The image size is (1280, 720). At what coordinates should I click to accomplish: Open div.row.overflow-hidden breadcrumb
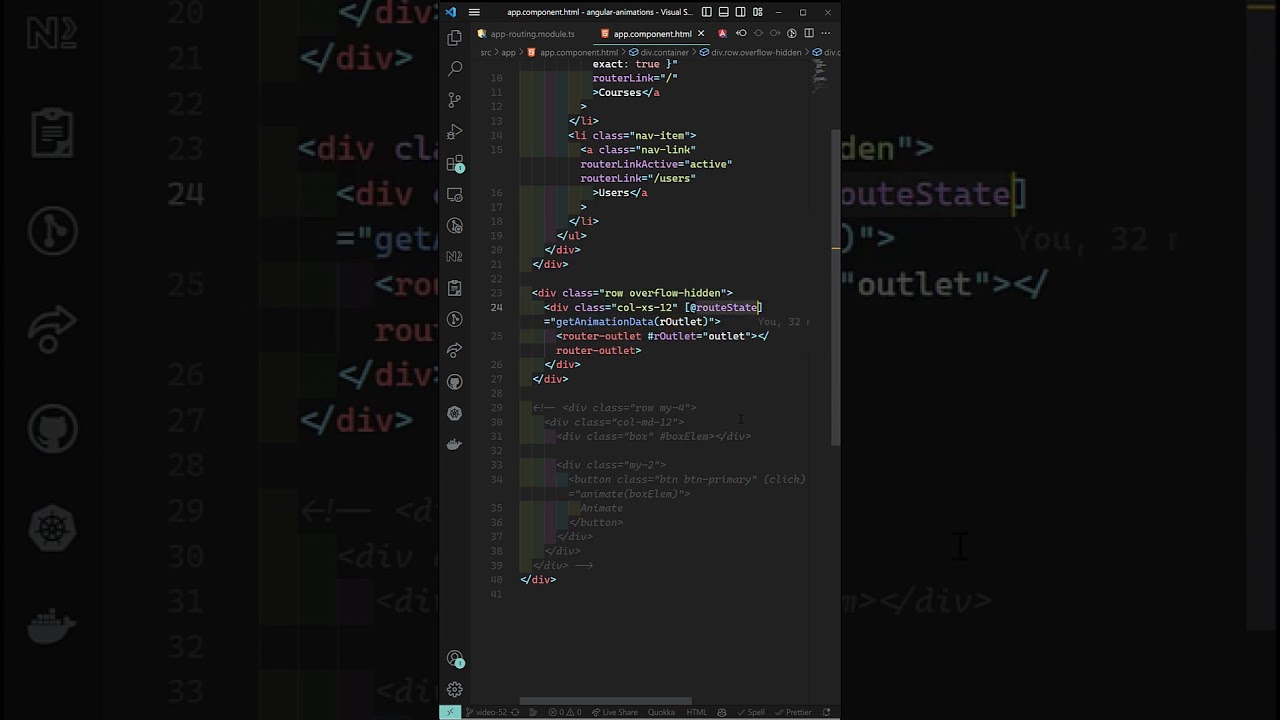click(x=750, y=52)
